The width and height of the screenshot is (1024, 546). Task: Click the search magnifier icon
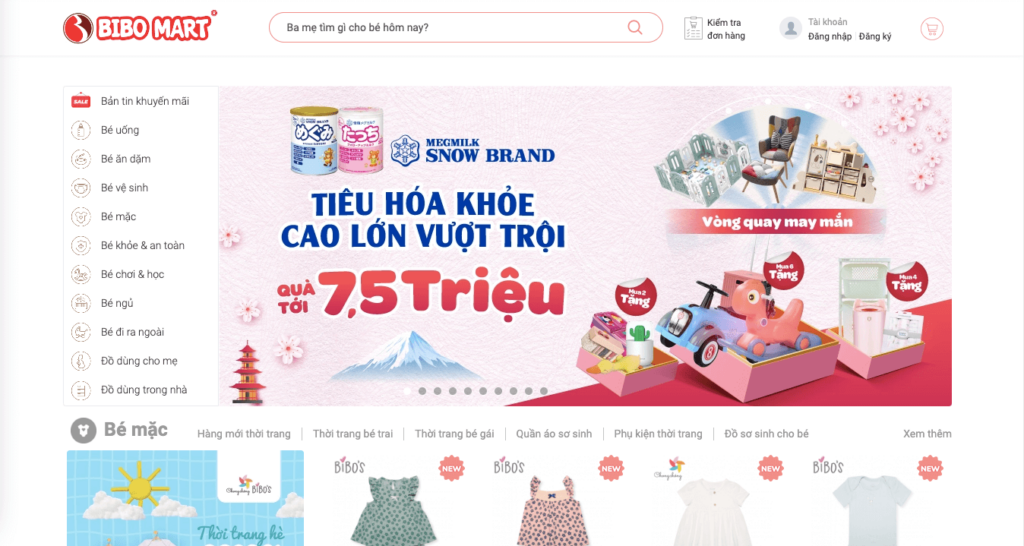click(x=635, y=27)
